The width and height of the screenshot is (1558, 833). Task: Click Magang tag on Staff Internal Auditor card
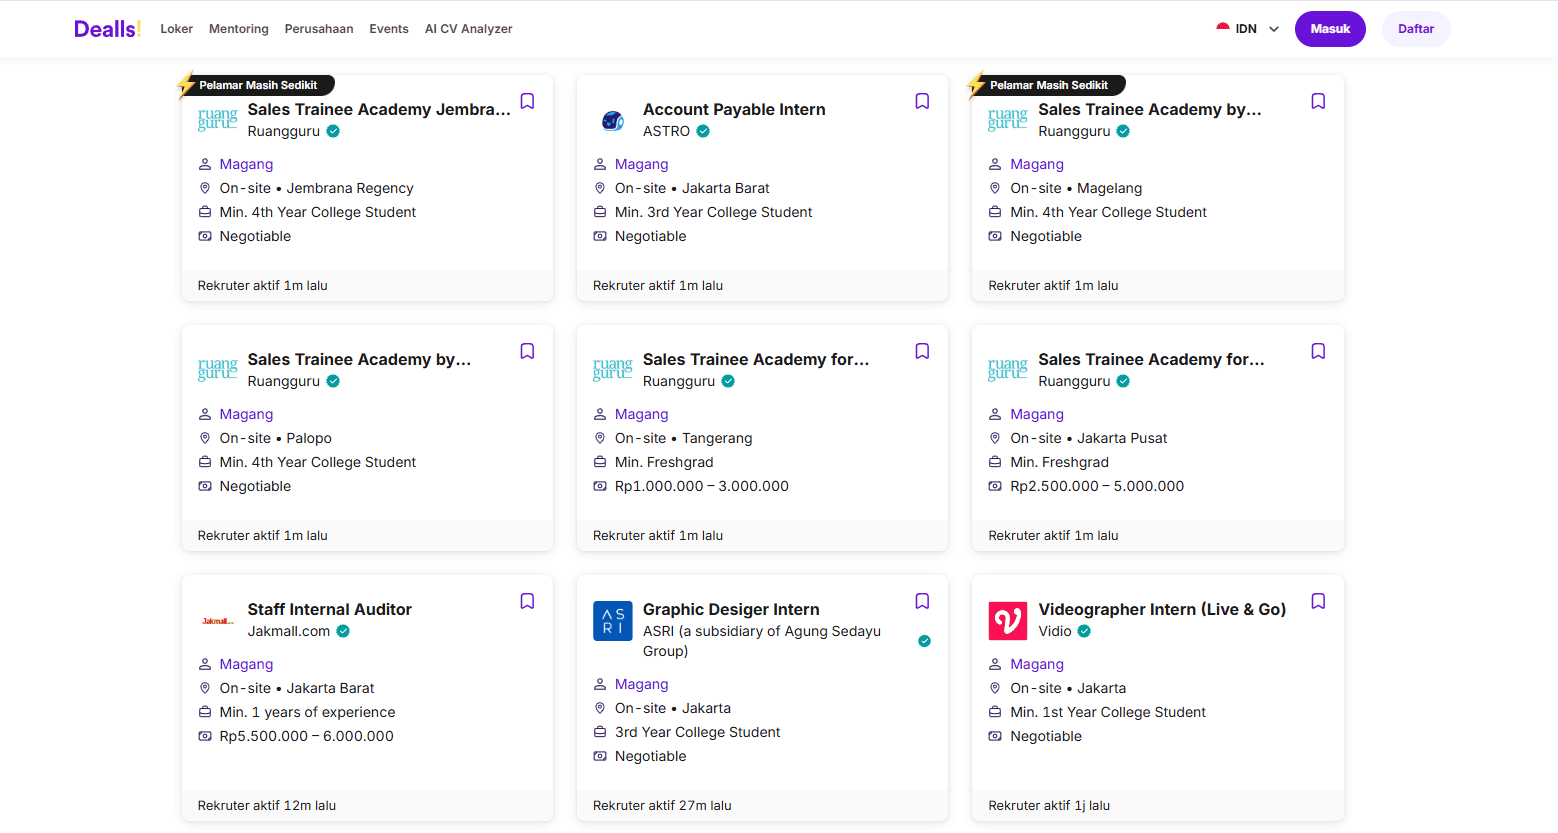coord(246,664)
